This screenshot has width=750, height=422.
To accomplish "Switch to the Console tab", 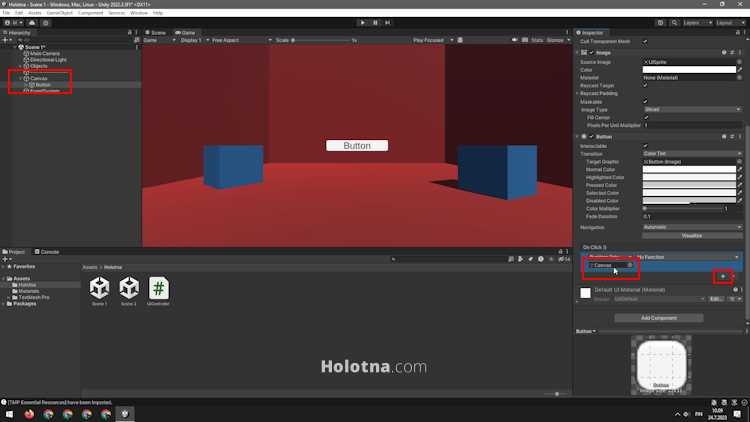I will [x=47, y=252].
